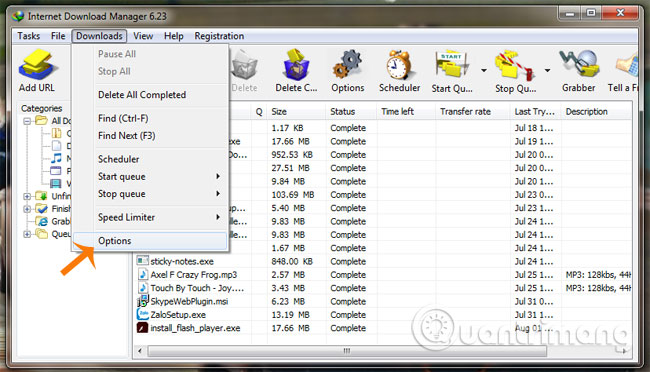
Task: Click the sticky-notes.exe file icon
Action: point(142,261)
